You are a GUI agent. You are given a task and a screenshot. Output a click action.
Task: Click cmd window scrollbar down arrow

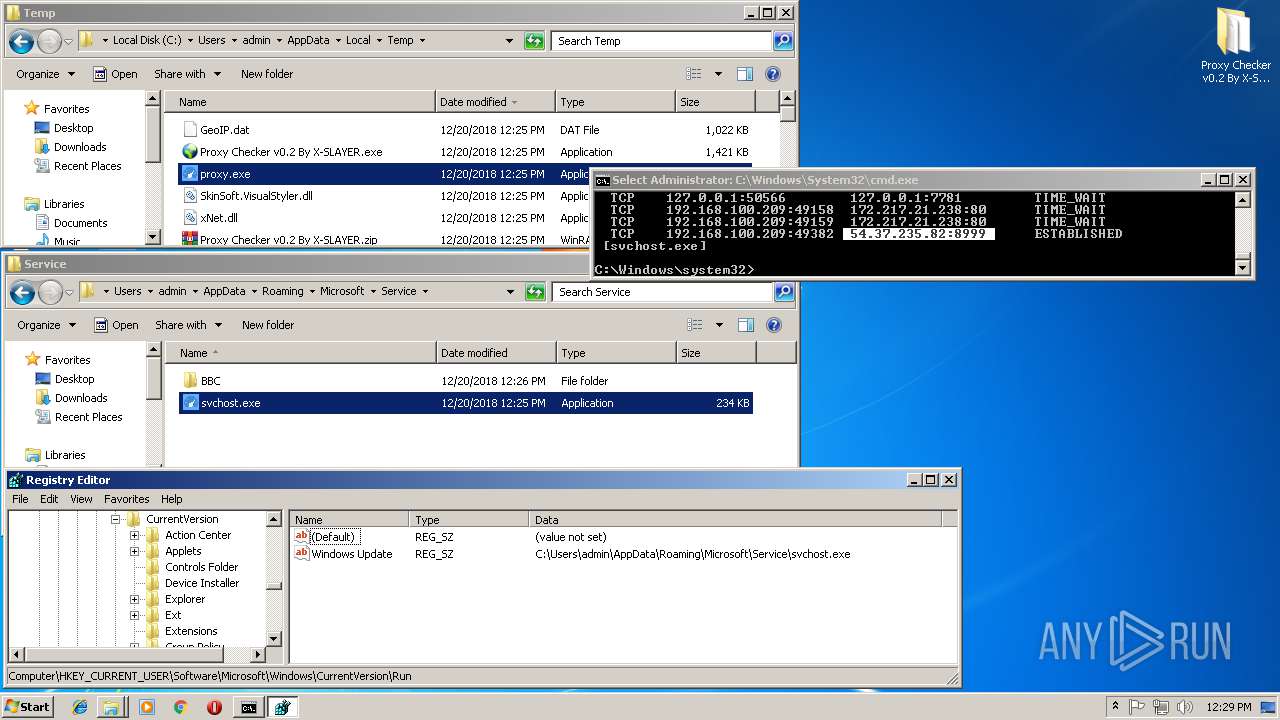click(x=1243, y=267)
